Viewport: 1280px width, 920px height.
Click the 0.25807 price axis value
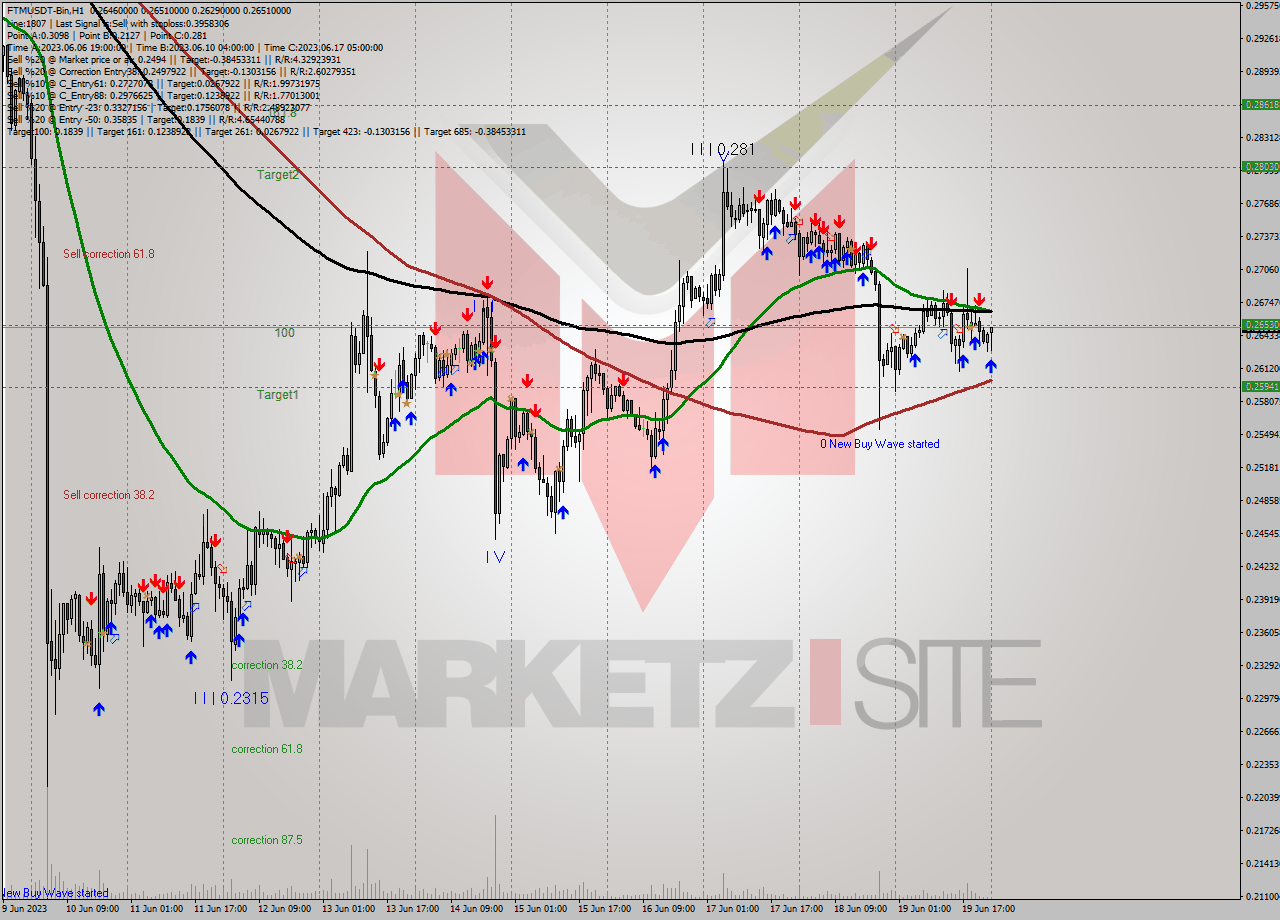pos(1262,401)
